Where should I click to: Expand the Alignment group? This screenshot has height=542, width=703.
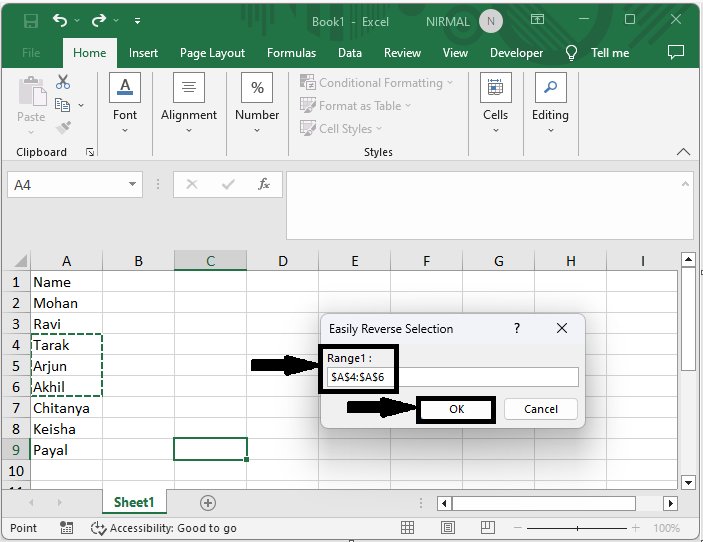(x=189, y=104)
